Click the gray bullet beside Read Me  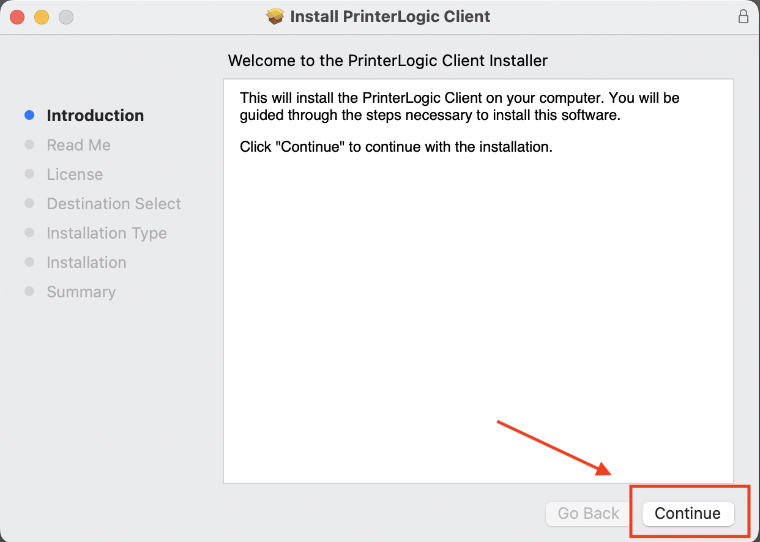[x=30, y=145]
